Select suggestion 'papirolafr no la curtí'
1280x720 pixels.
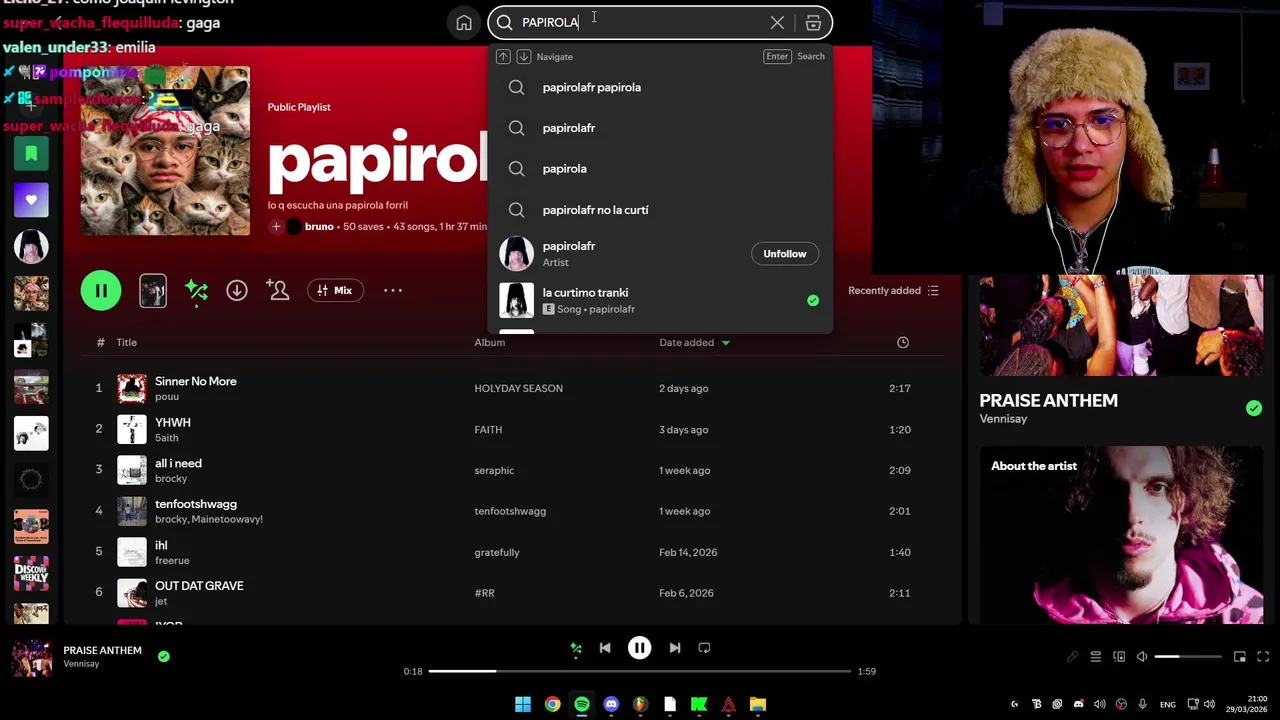click(660, 210)
